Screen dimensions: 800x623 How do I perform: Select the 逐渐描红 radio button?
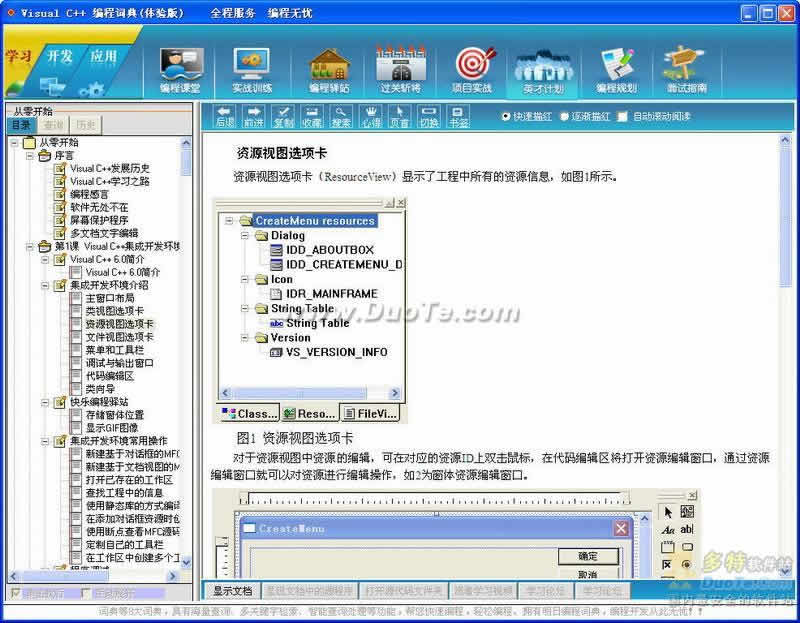[x=564, y=116]
